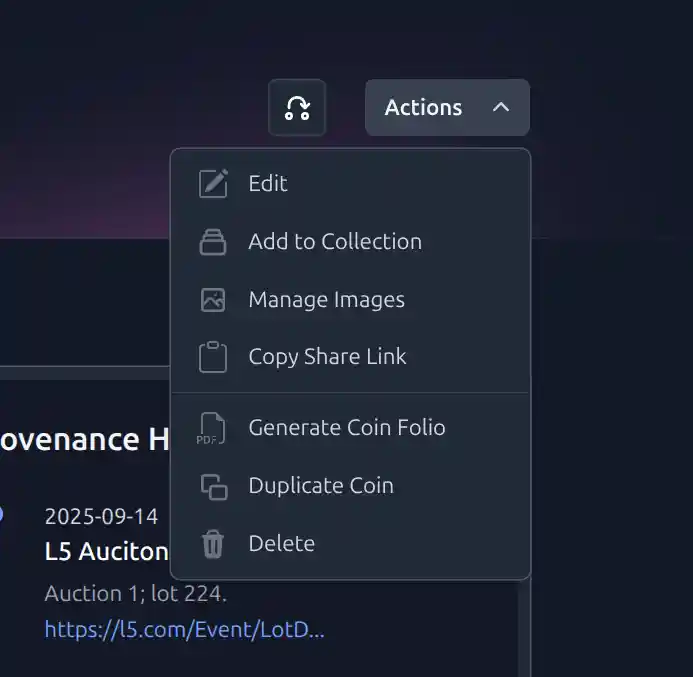
Task: Click the L5 Auction provenance entry title
Action: point(106,551)
